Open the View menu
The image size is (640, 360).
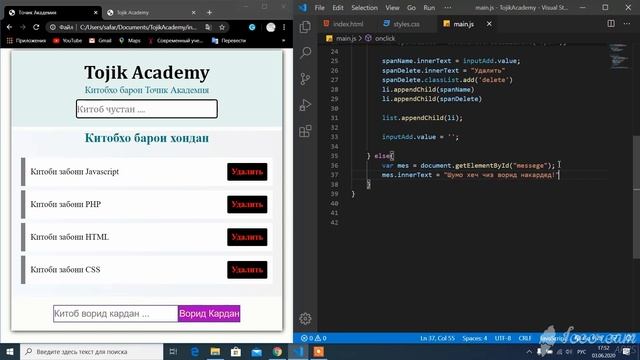(x=392, y=8)
